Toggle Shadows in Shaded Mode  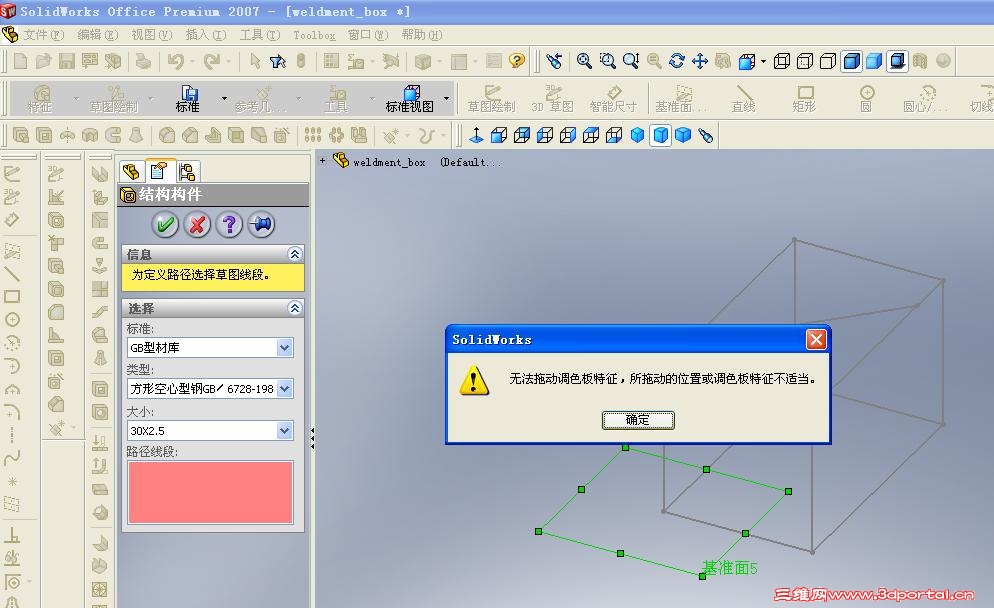tap(897, 61)
